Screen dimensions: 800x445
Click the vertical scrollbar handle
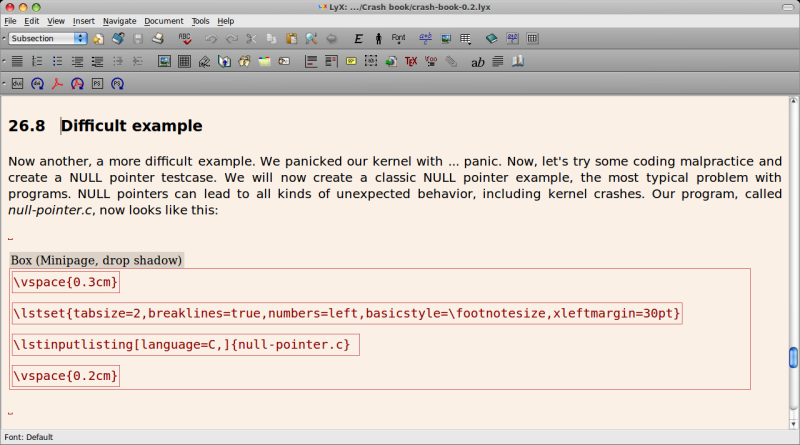click(793, 357)
